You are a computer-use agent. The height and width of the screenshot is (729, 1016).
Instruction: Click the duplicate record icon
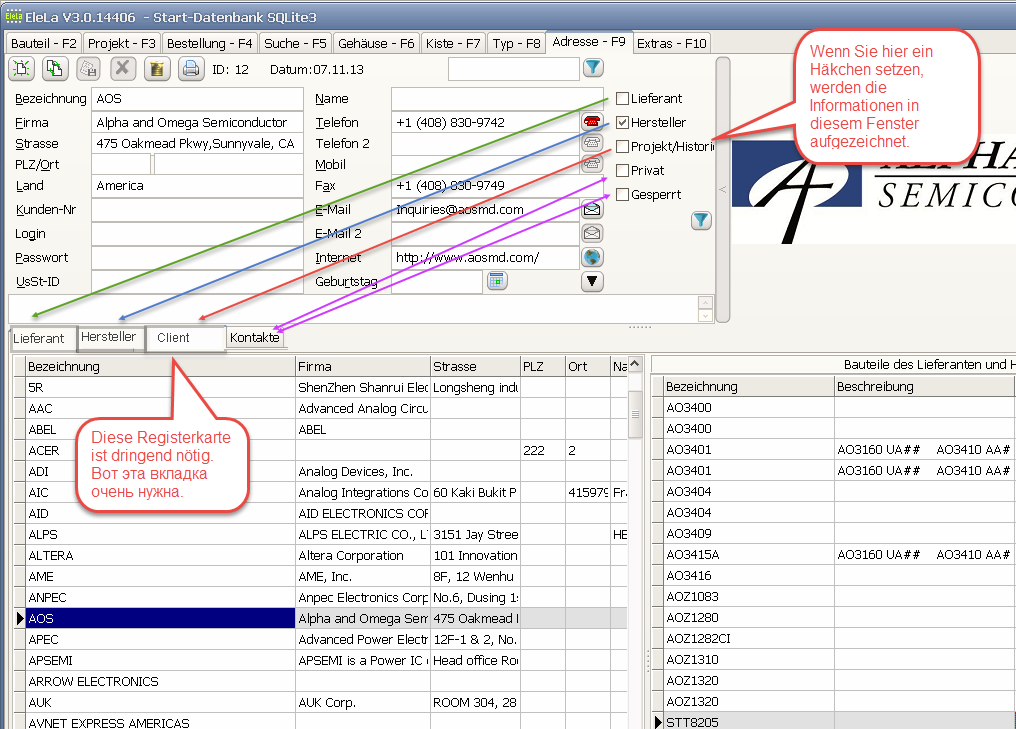(55, 68)
